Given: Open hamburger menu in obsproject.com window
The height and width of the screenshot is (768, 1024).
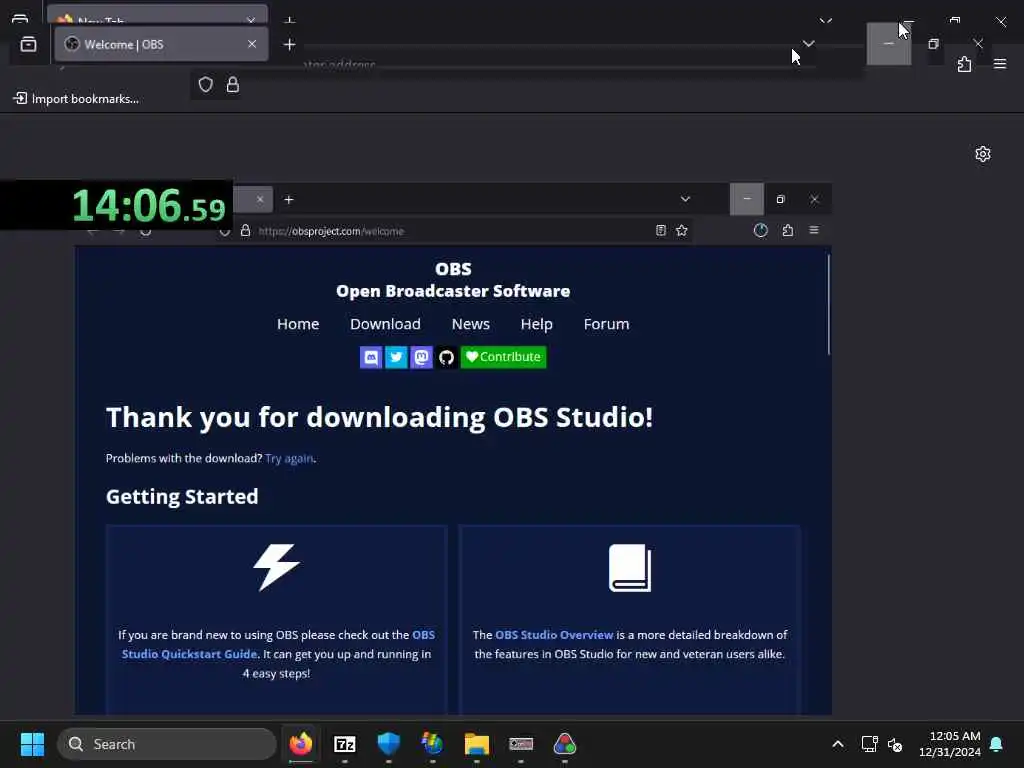Looking at the screenshot, I should point(814,230).
